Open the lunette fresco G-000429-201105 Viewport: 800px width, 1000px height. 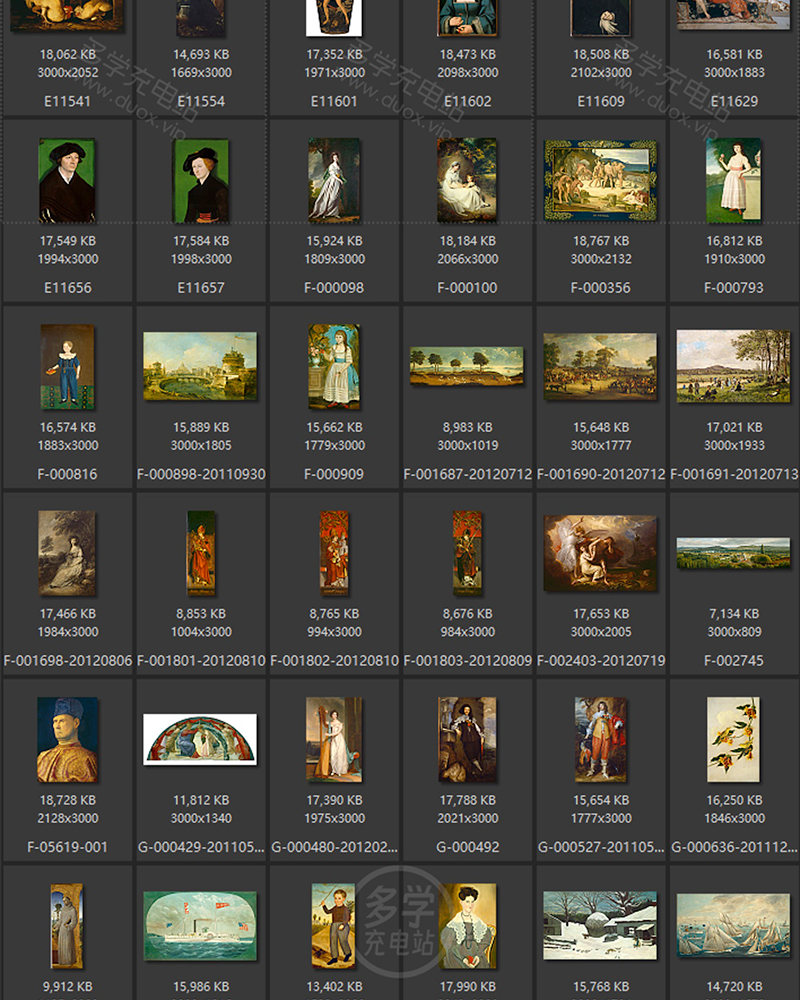coord(200,740)
